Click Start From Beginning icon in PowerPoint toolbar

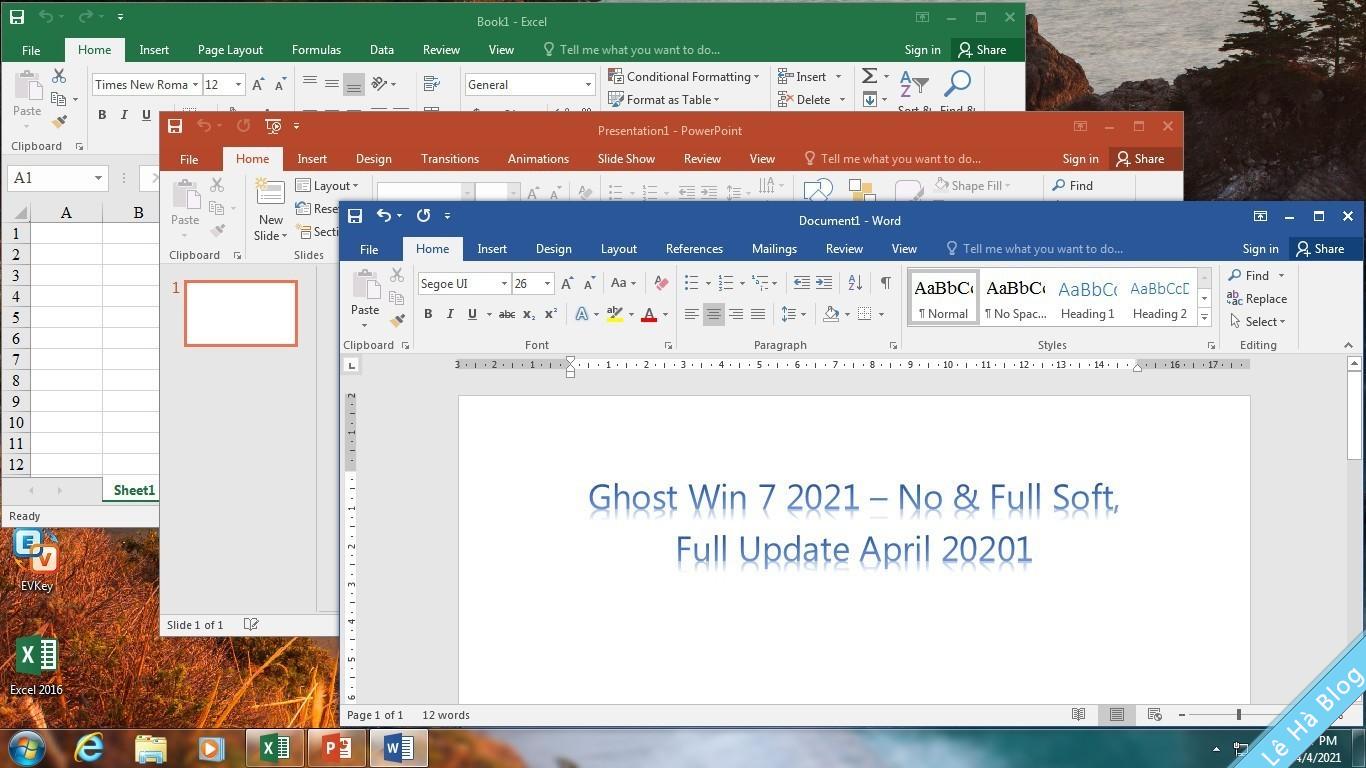coord(273,126)
